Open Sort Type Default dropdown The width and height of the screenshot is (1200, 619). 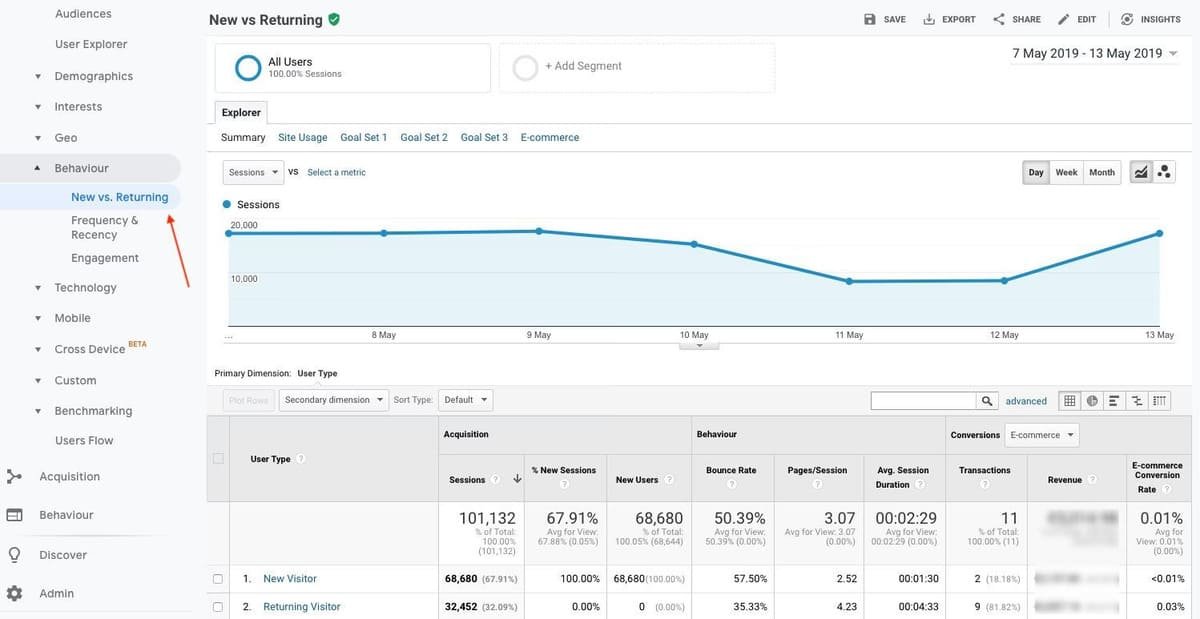click(466, 400)
